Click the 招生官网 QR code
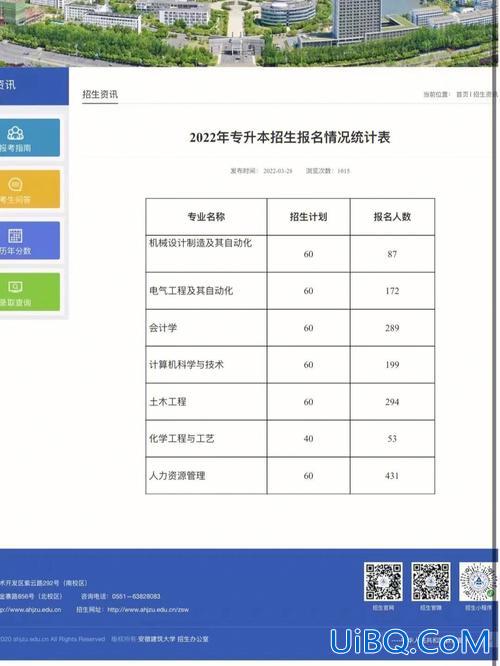Viewport: 500px width, 666px height. pyautogui.click(x=383, y=582)
